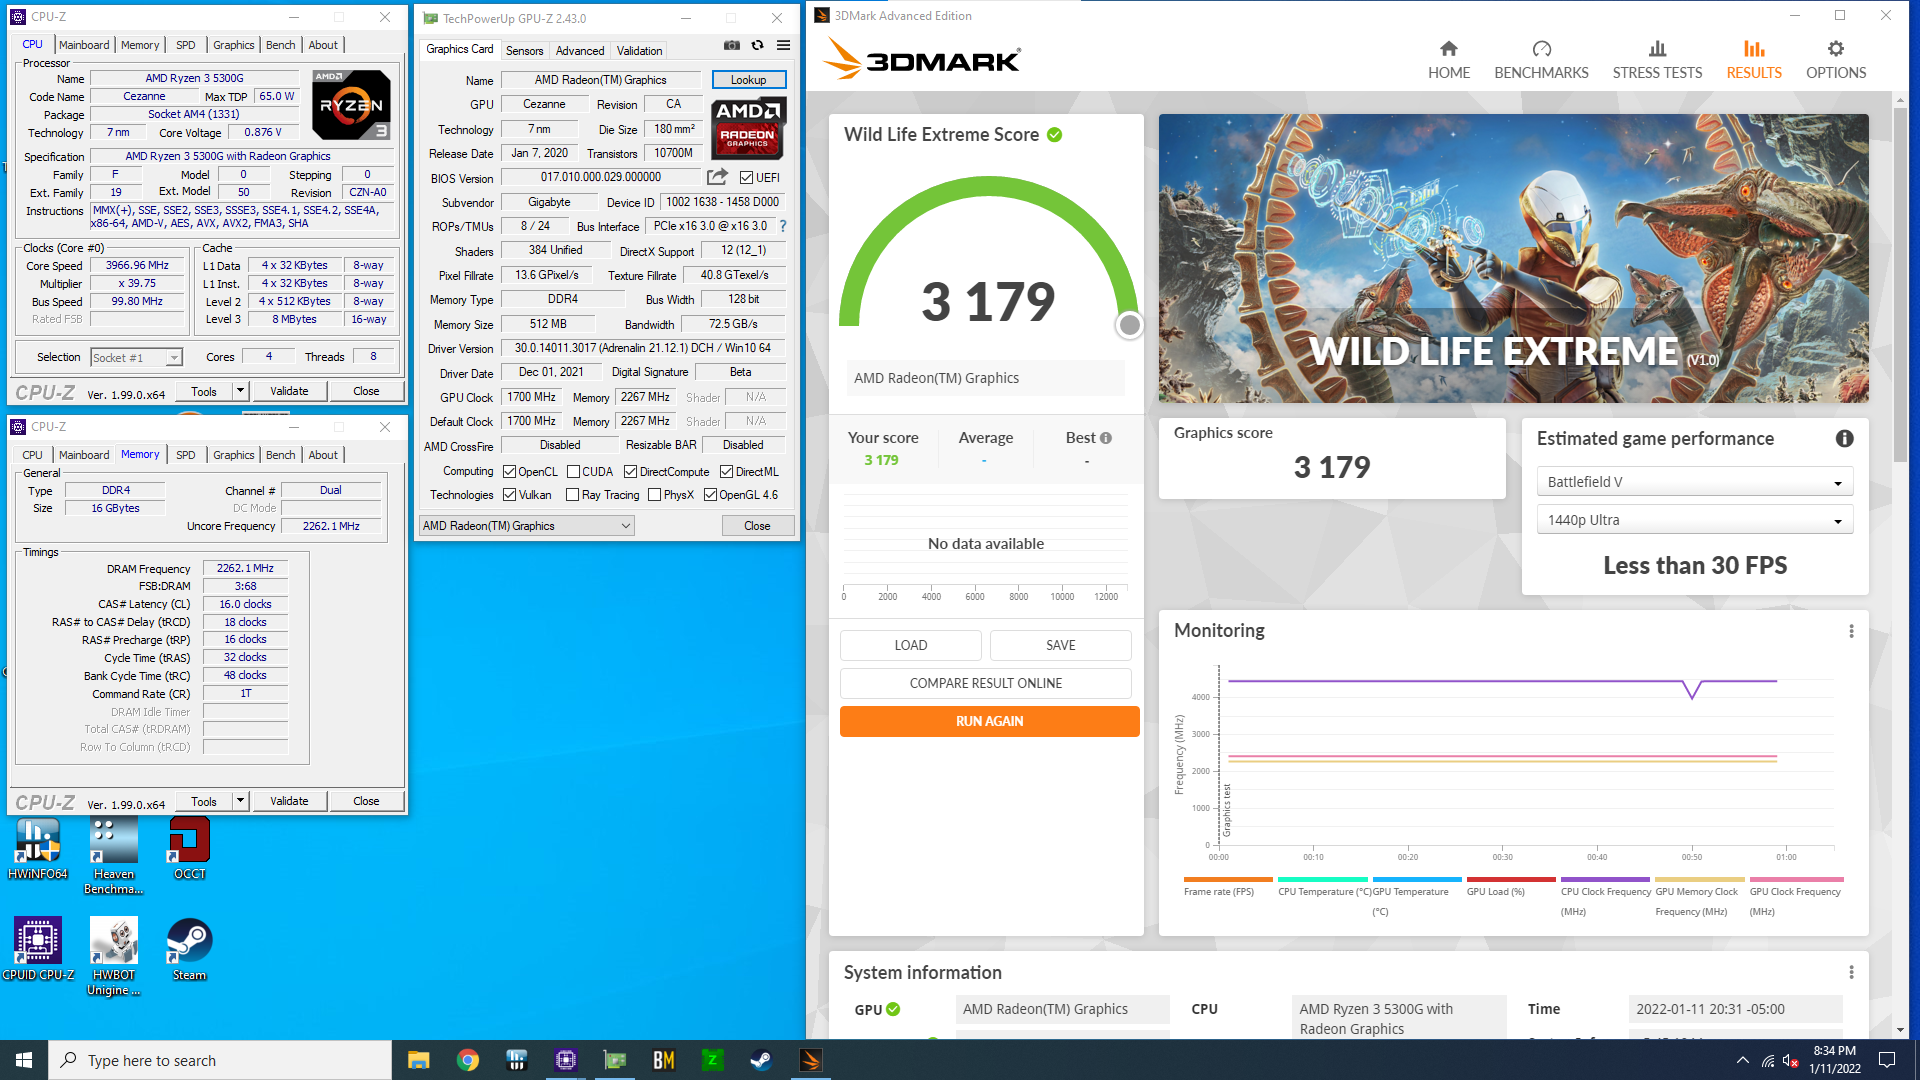Open the HWBOT Unigine desktop shortcut
Viewport: 1920px width, 1080px height.
click(113, 957)
